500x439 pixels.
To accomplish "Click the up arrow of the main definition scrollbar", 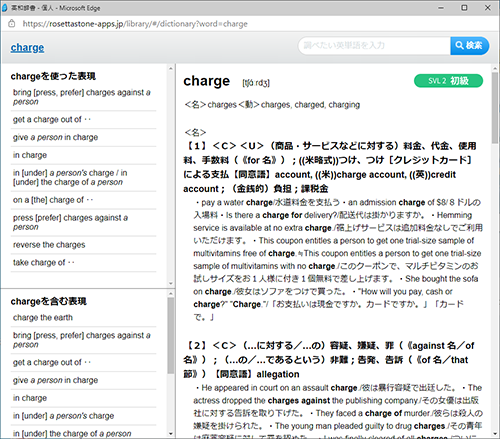I will 495,68.
